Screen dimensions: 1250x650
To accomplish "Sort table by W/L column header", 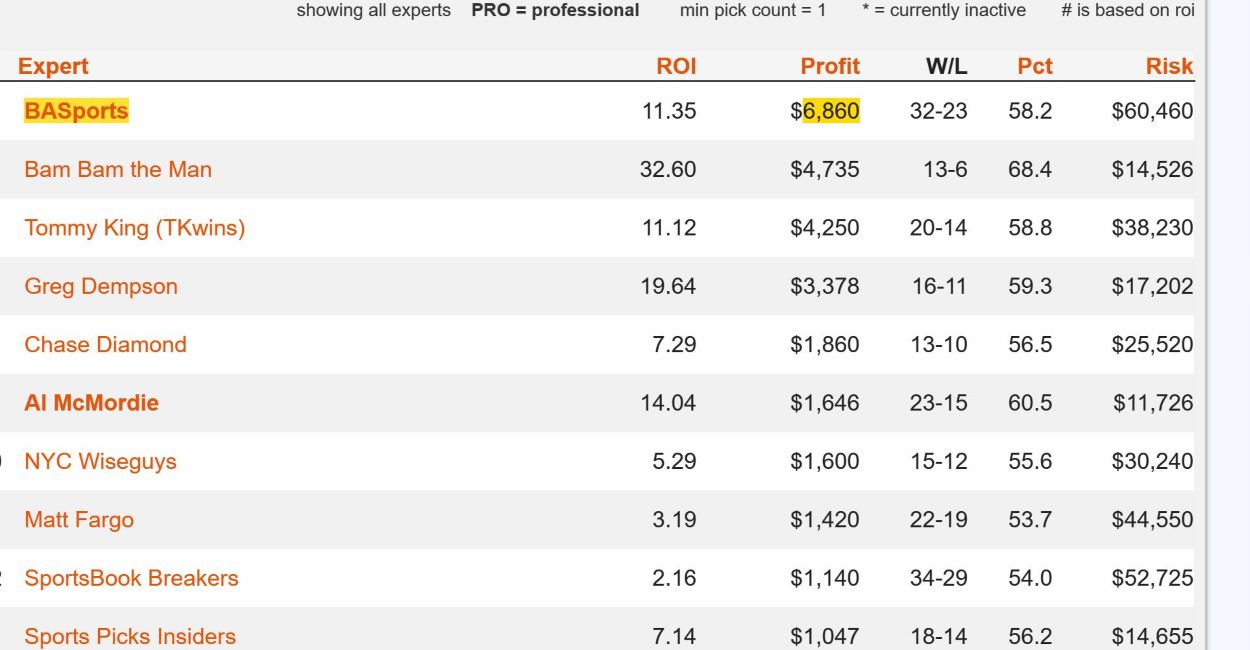I will coord(946,66).
